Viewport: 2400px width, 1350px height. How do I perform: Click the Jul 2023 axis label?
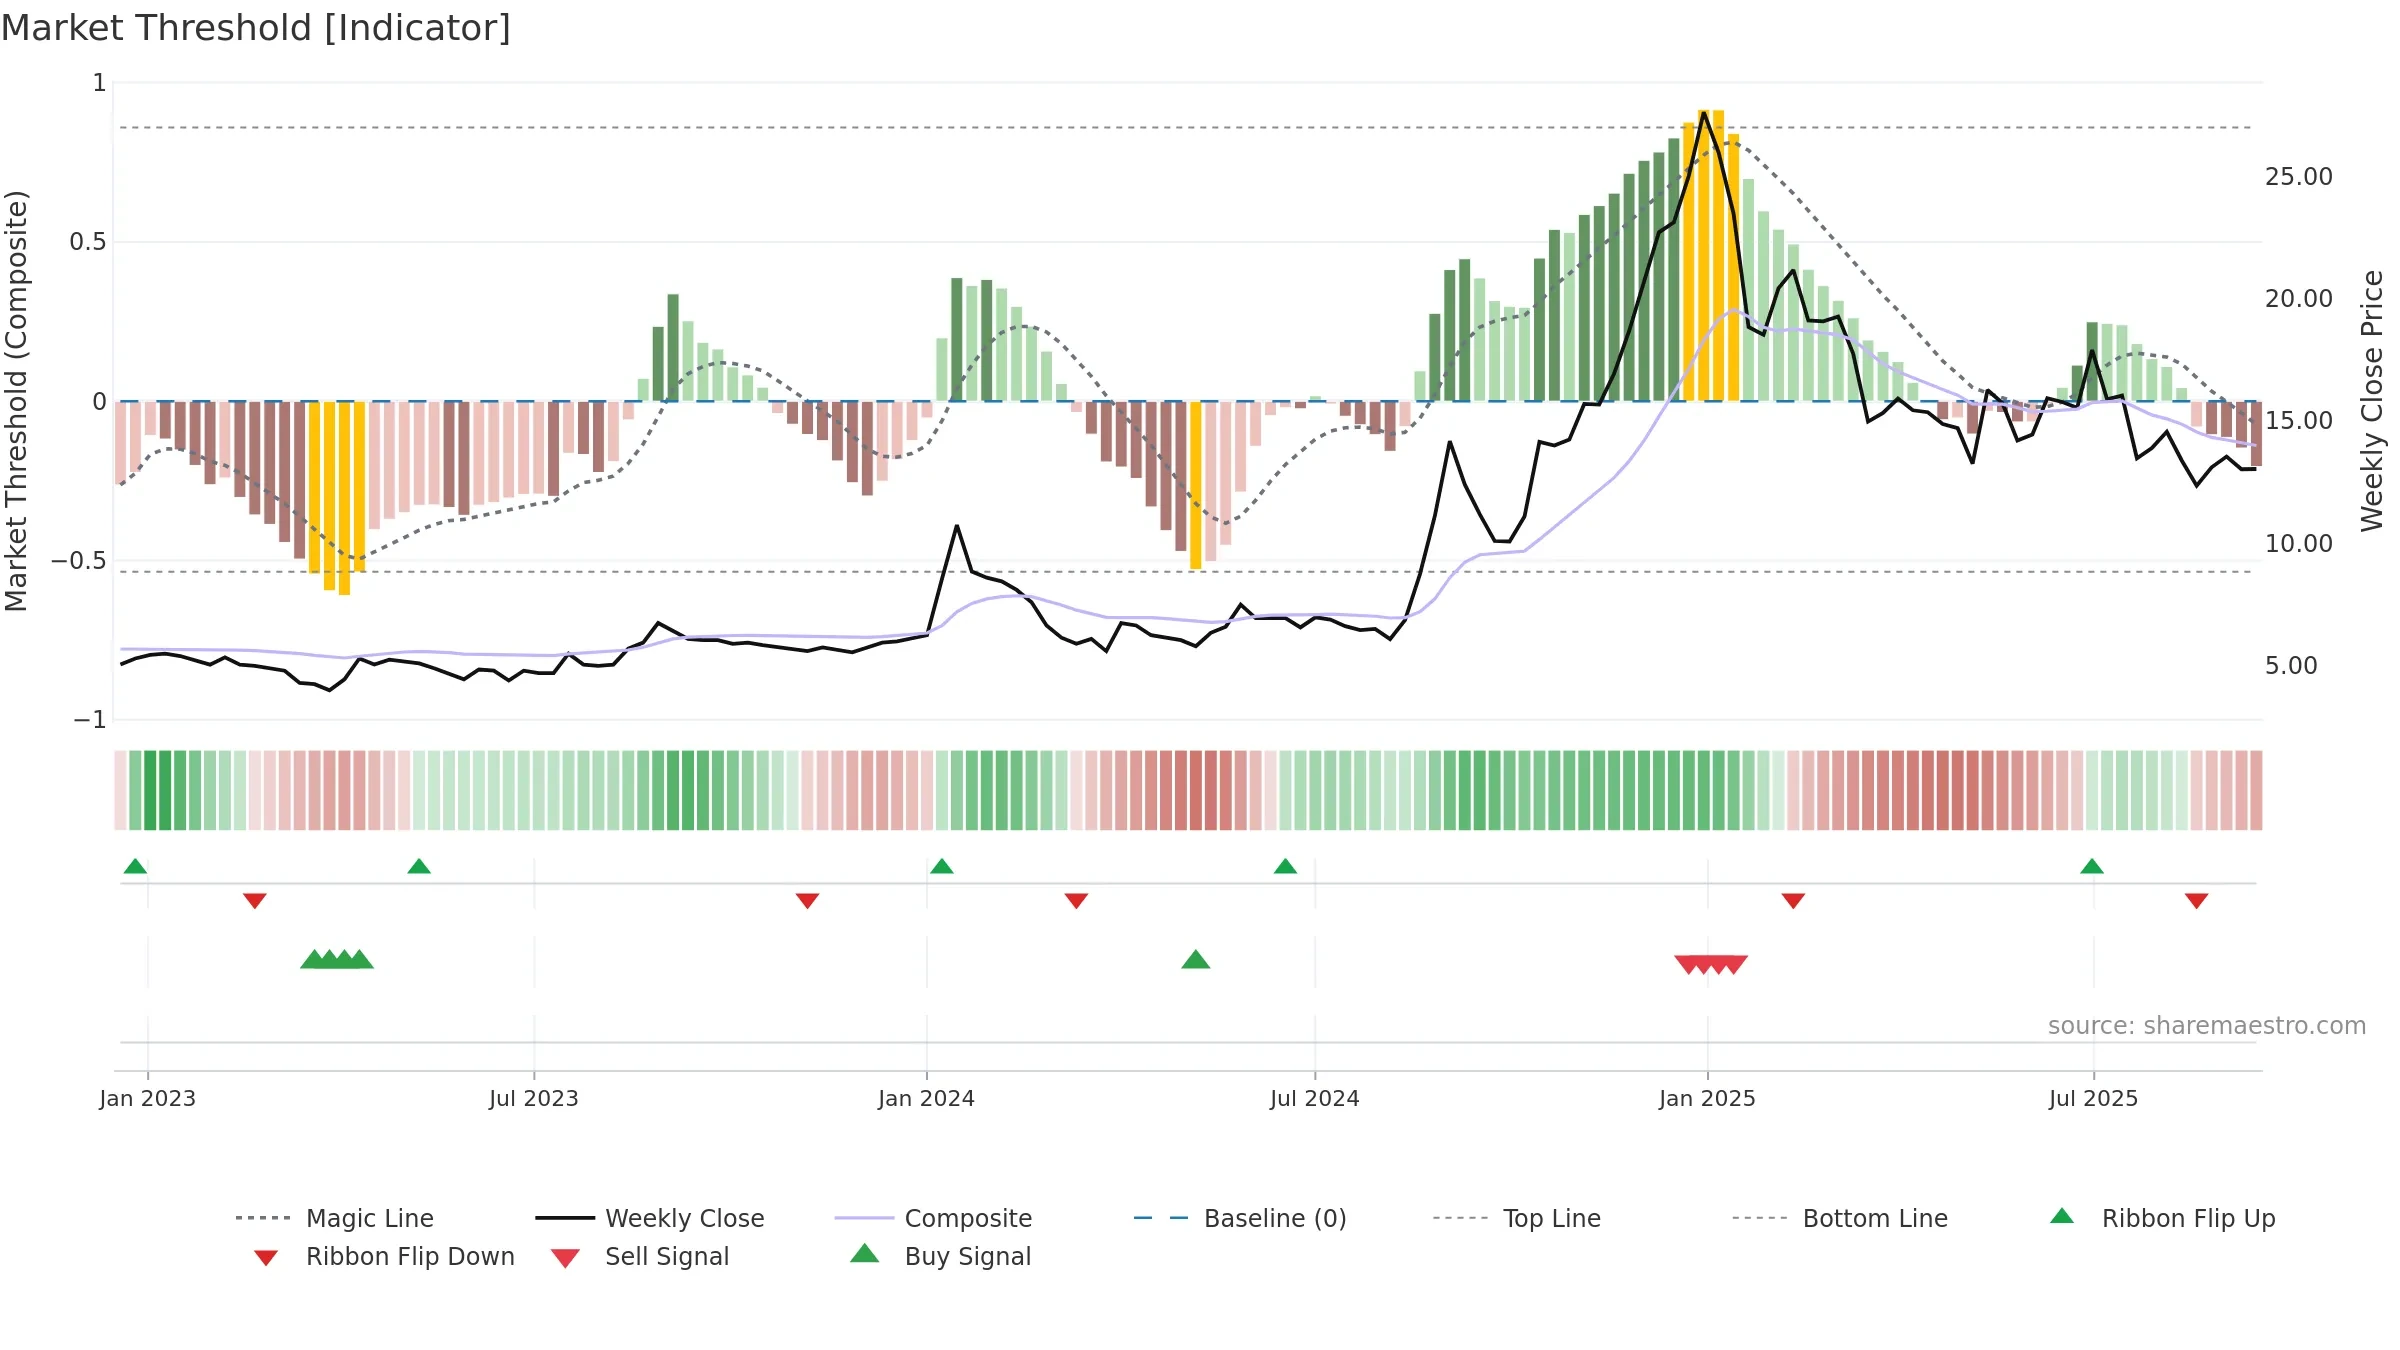534,1099
